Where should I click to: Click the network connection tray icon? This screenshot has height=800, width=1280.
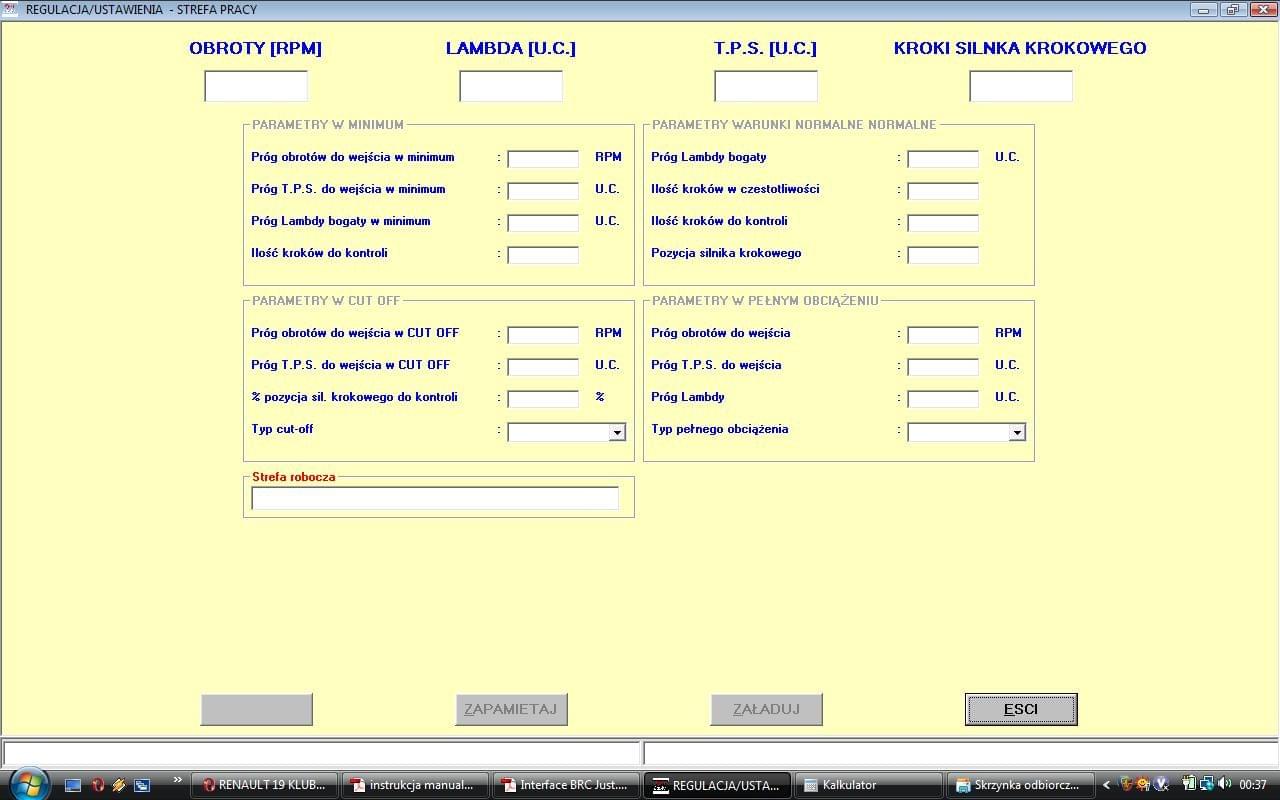pos(1207,785)
